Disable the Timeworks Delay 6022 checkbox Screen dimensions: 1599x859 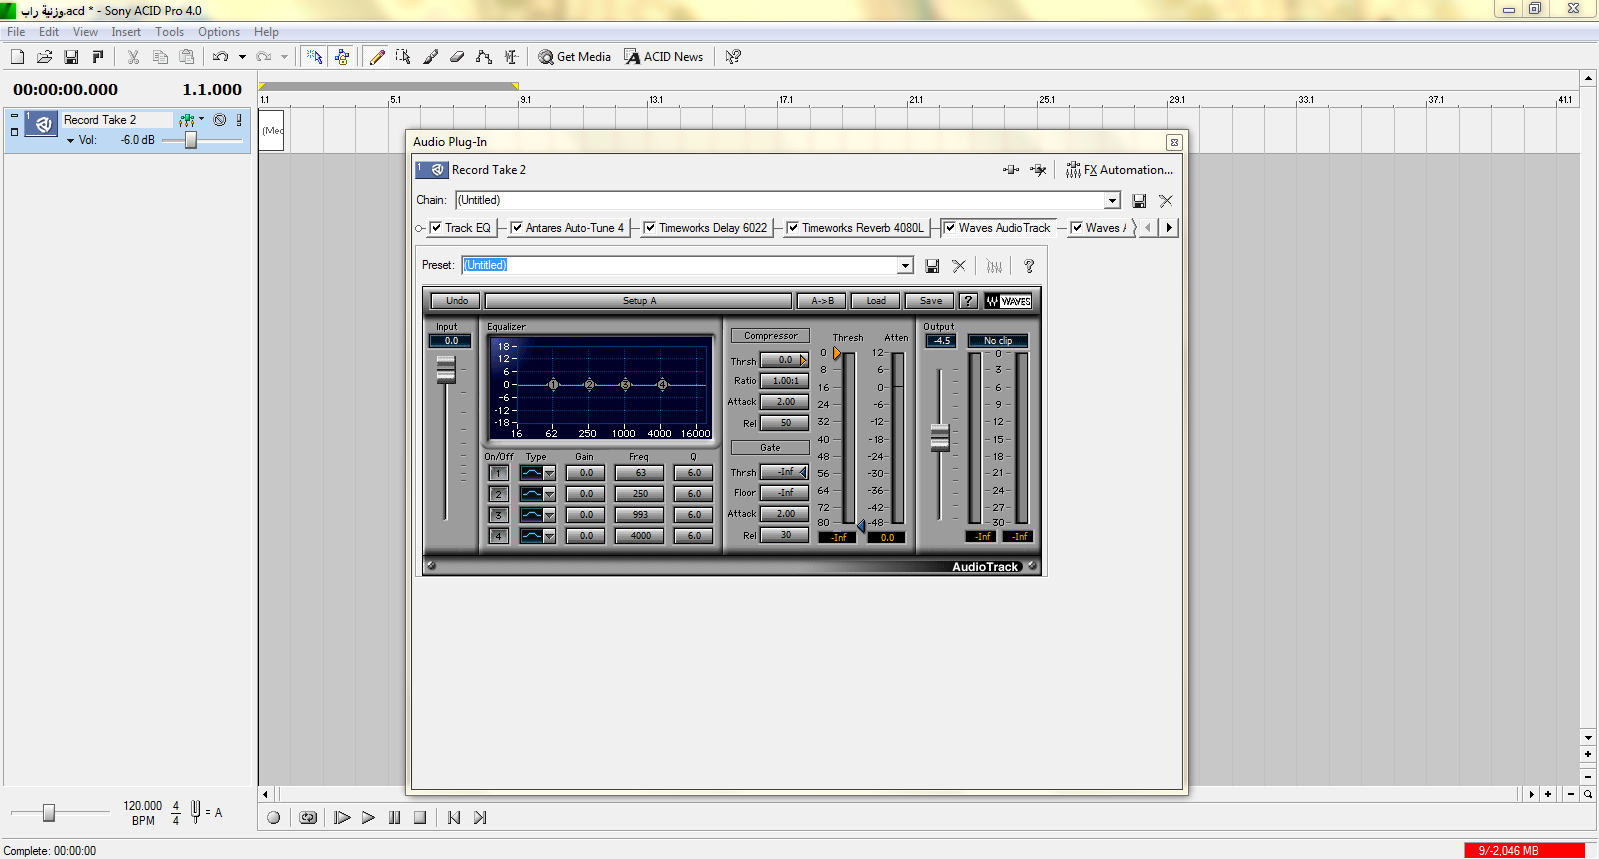[x=650, y=228]
